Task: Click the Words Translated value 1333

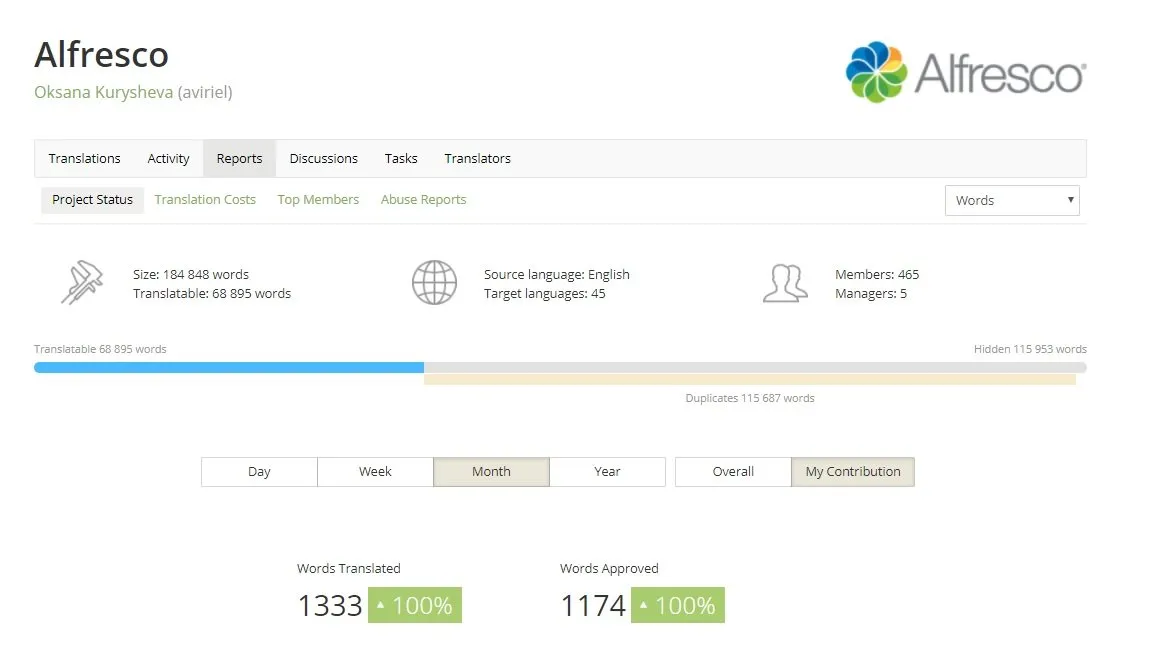Action: [330, 605]
